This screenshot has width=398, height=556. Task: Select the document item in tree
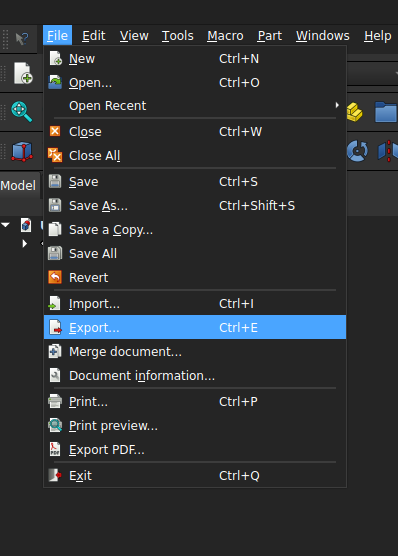[26, 225]
